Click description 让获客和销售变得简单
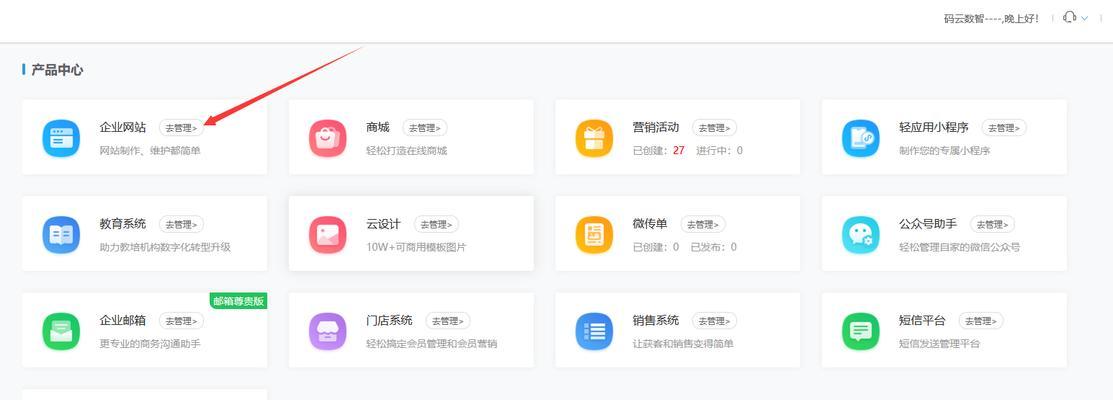 (683, 343)
